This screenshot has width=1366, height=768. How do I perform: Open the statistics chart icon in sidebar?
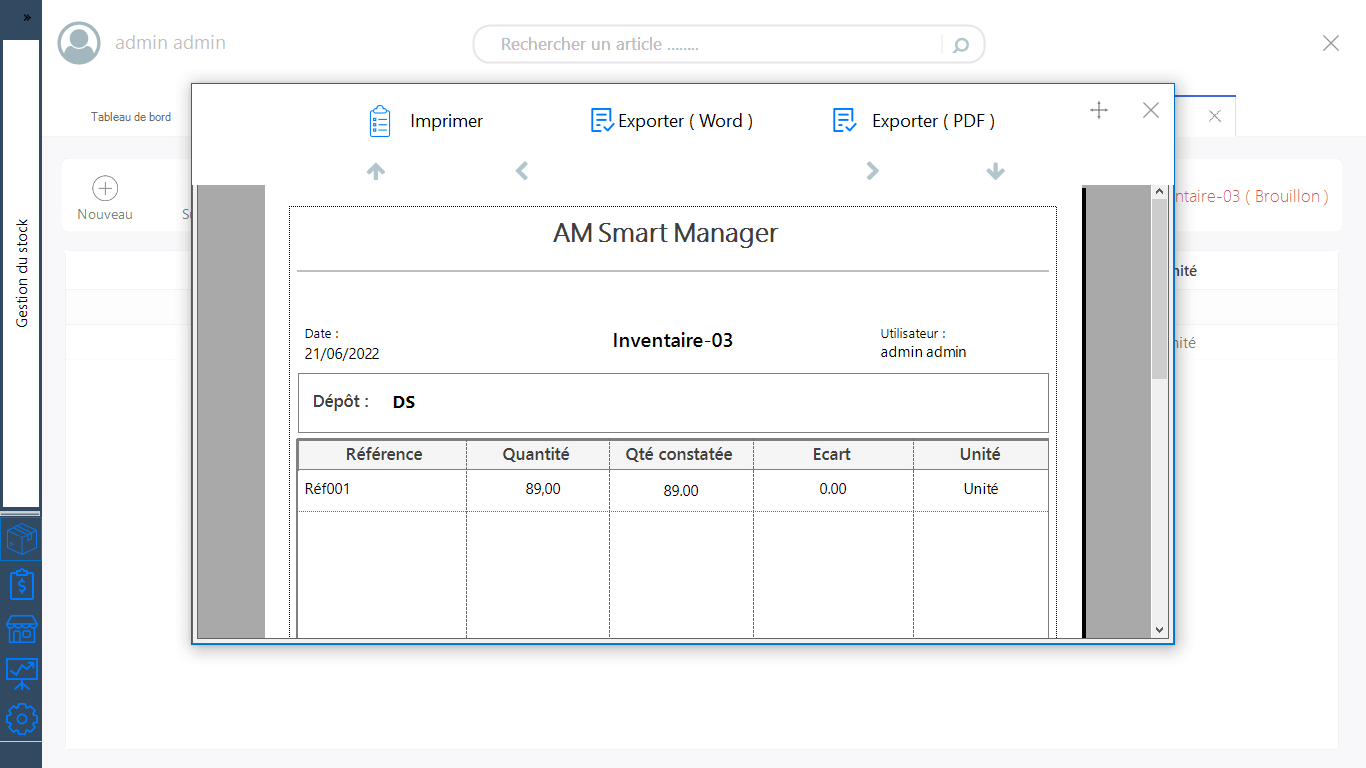(x=21, y=674)
